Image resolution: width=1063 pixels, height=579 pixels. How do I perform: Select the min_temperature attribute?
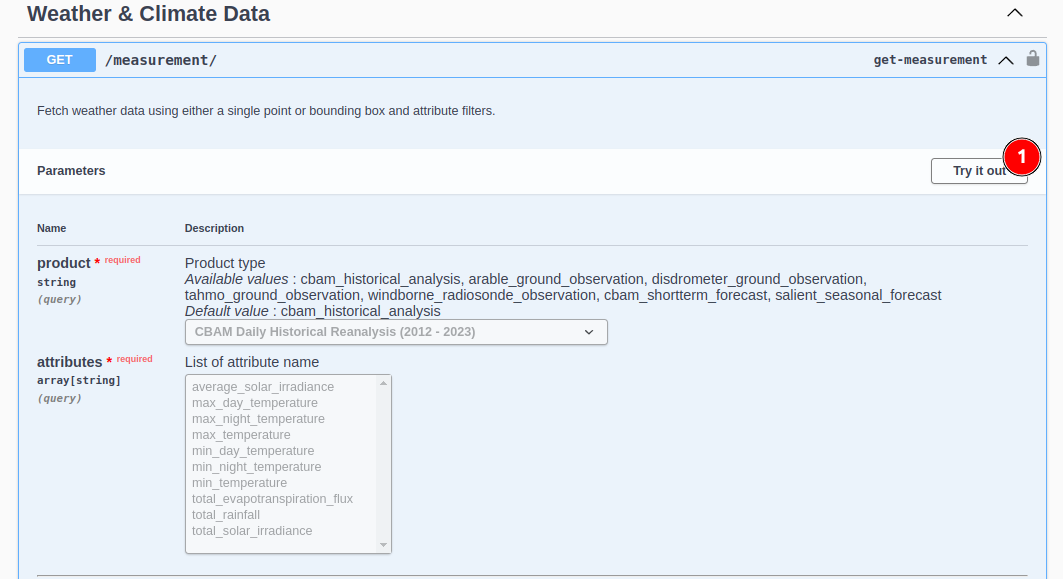[239, 483]
